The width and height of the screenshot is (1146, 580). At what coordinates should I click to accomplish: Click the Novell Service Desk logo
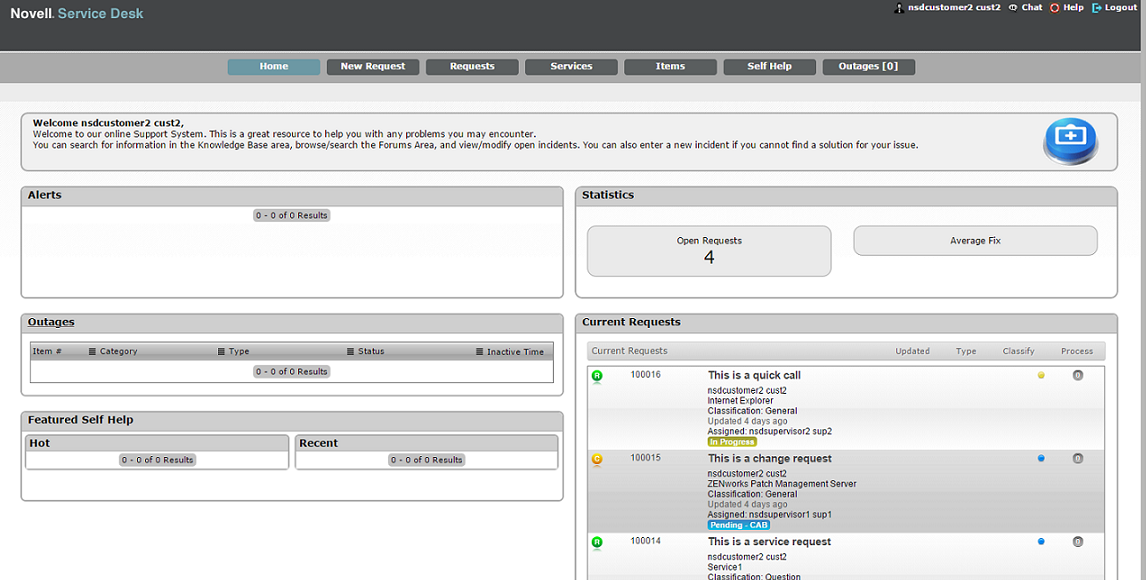click(x=77, y=13)
